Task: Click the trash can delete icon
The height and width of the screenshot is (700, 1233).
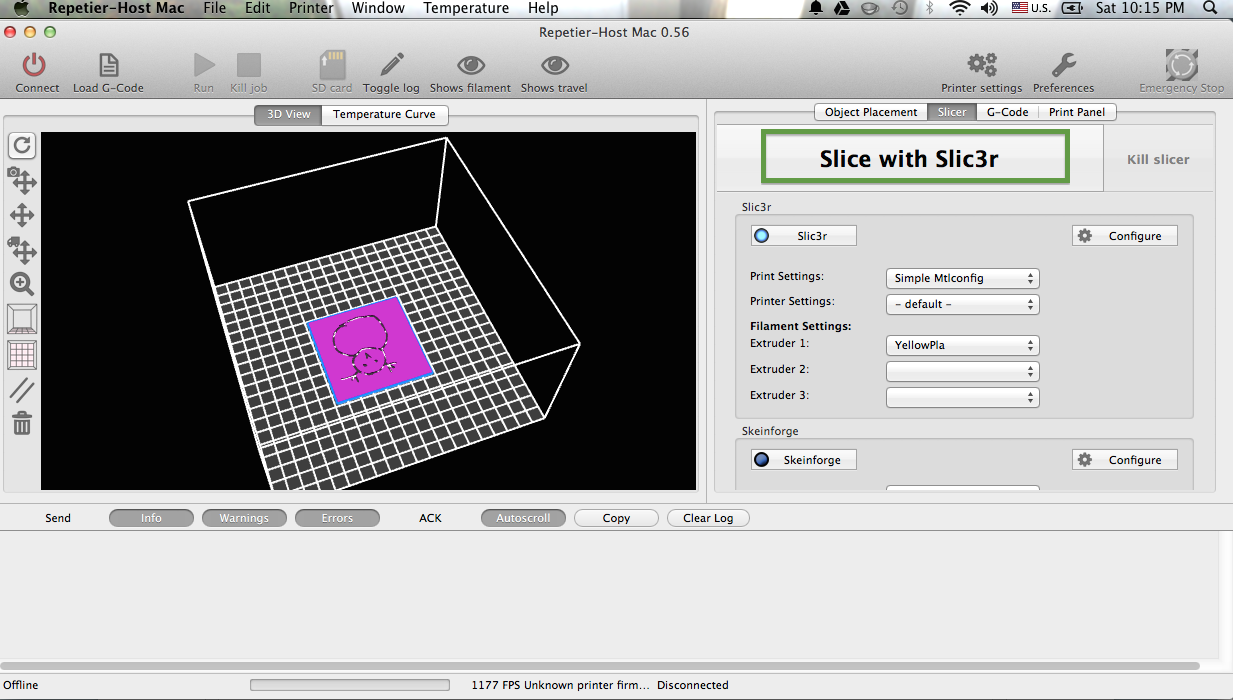Action: pyautogui.click(x=22, y=423)
